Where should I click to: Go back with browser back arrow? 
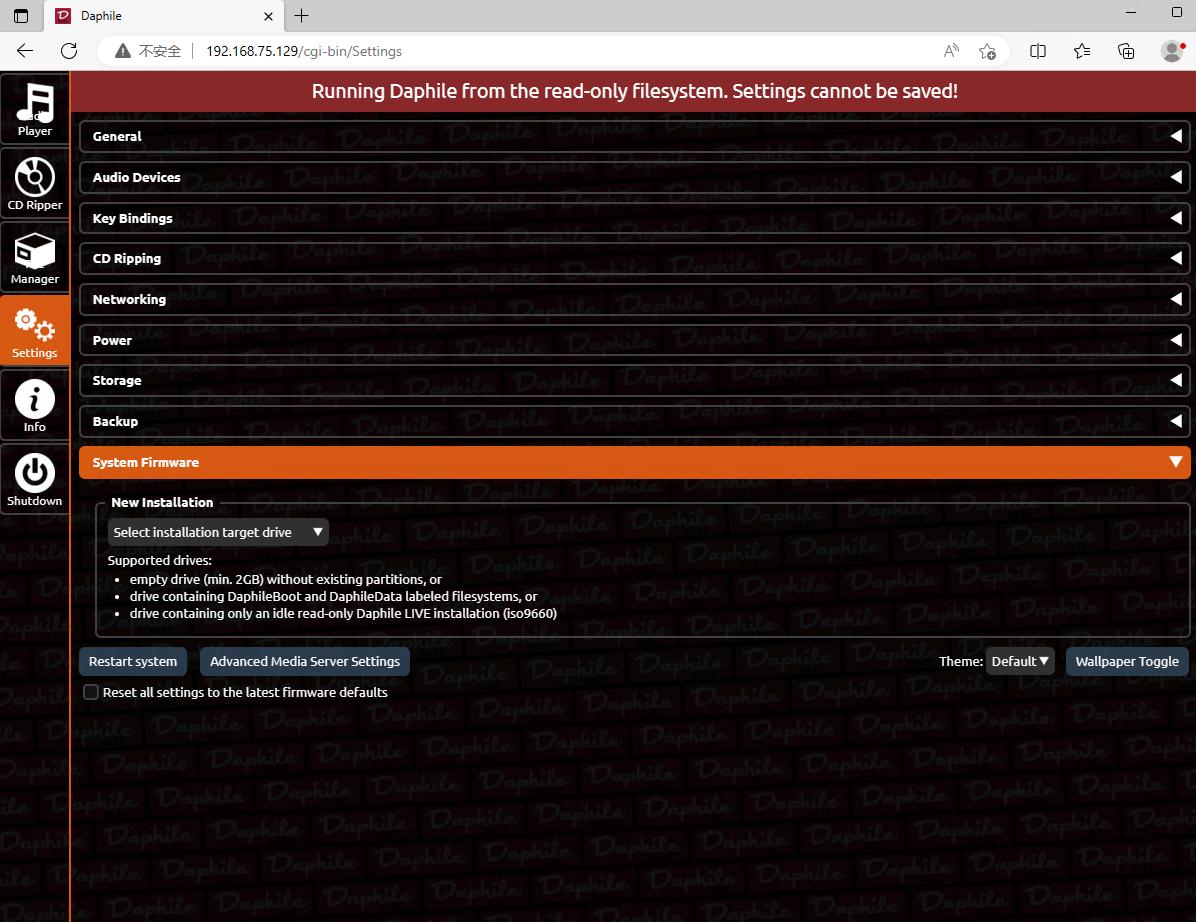pos(25,51)
